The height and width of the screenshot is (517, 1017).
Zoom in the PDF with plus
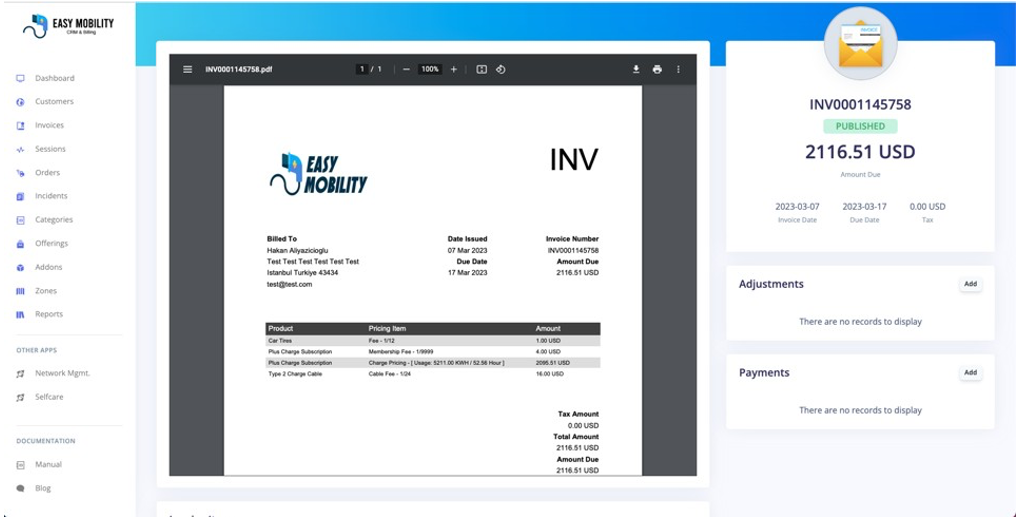(453, 69)
